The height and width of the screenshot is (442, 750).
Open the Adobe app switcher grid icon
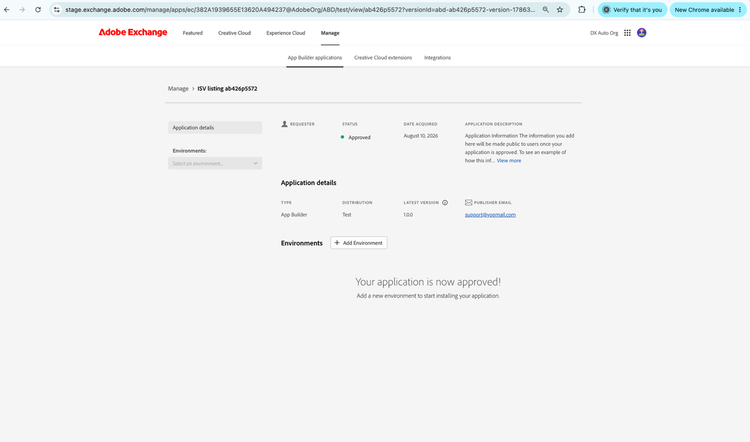point(627,33)
